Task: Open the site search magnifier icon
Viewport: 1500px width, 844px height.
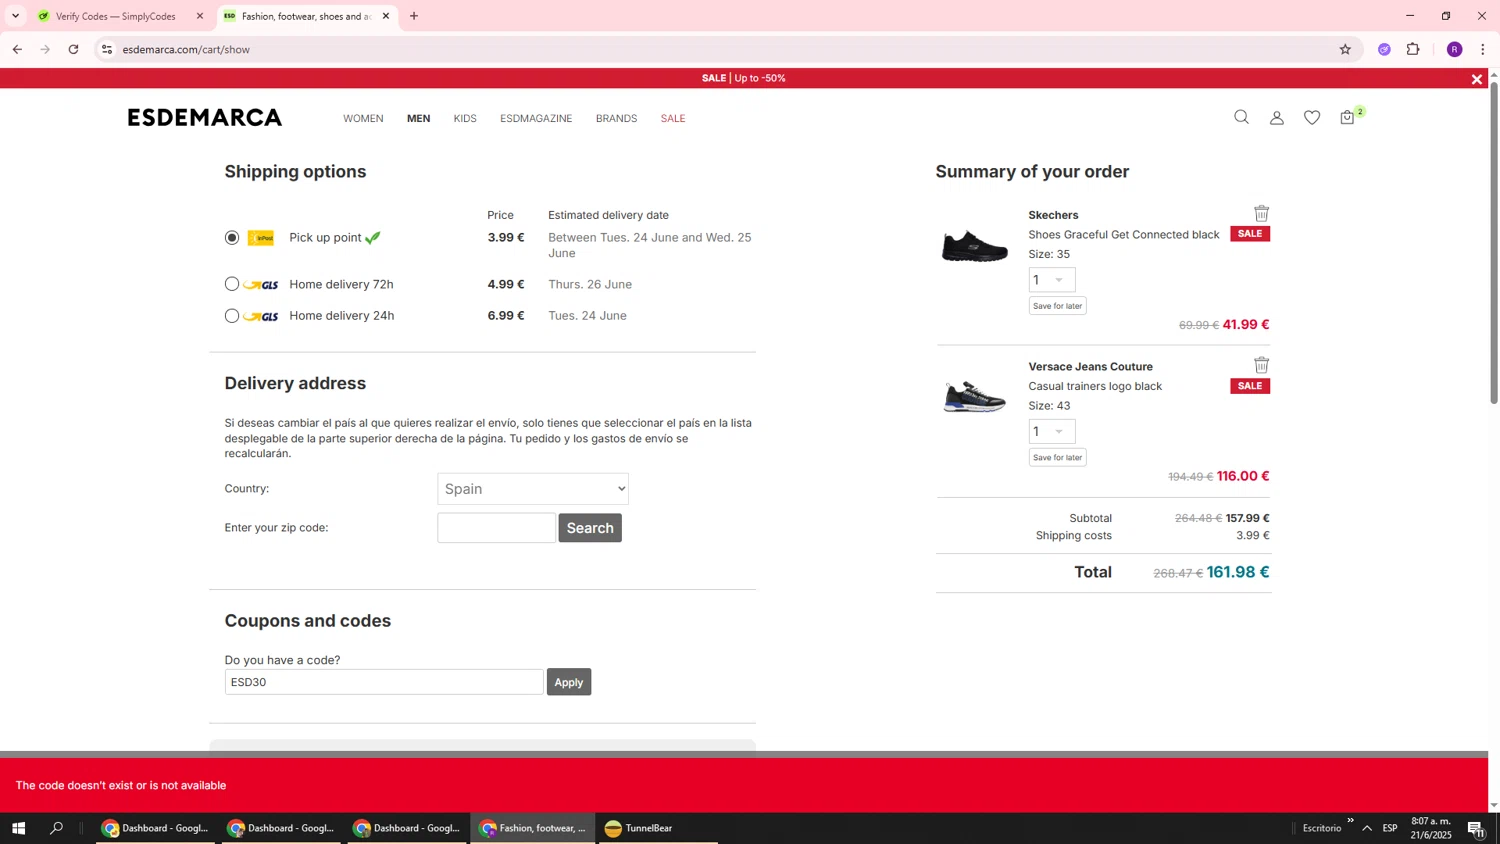Action: 1241,117
